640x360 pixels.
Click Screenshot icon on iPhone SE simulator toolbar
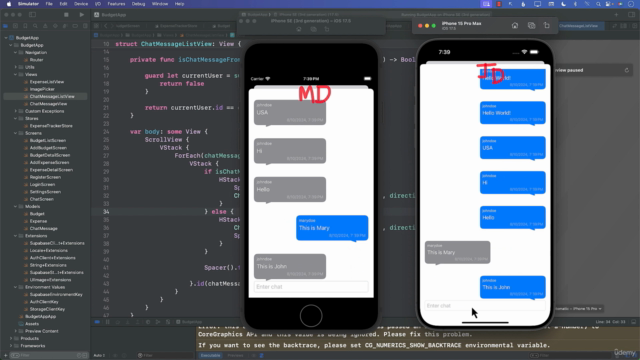pyautogui.click(x=313, y=29)
